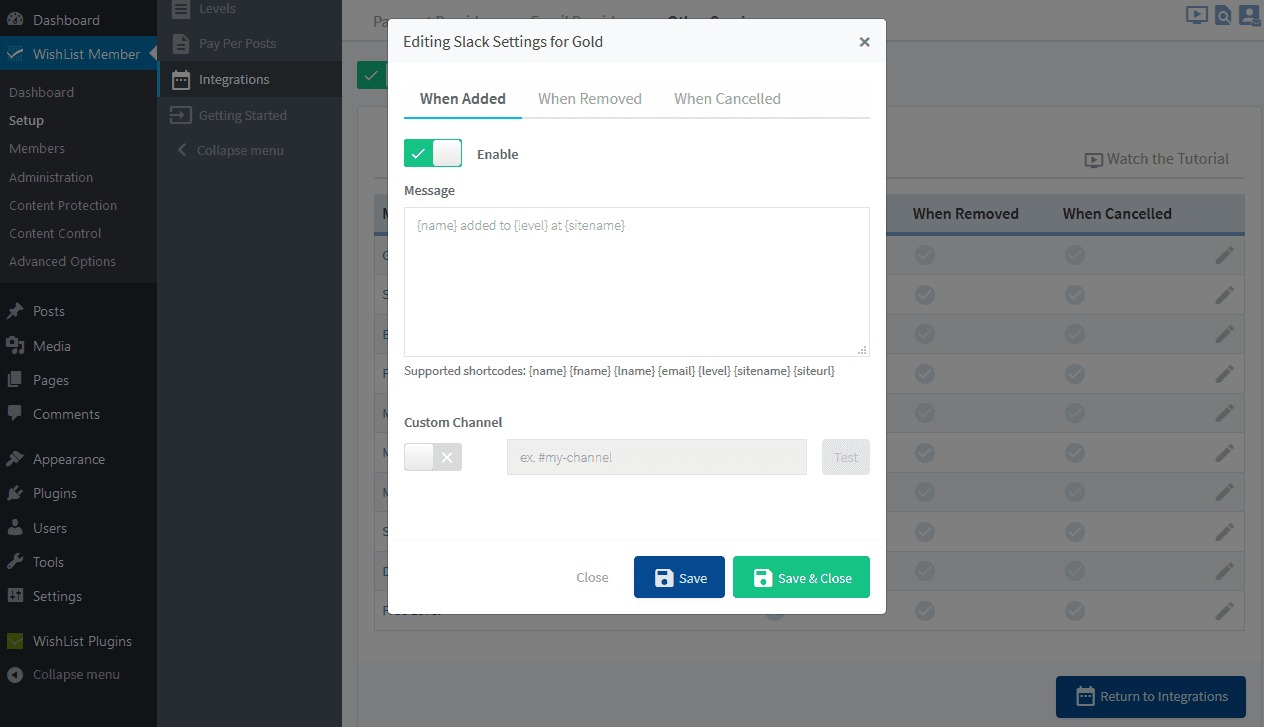
Task: Click into the Message text area
Action: (x=637, y=282)
